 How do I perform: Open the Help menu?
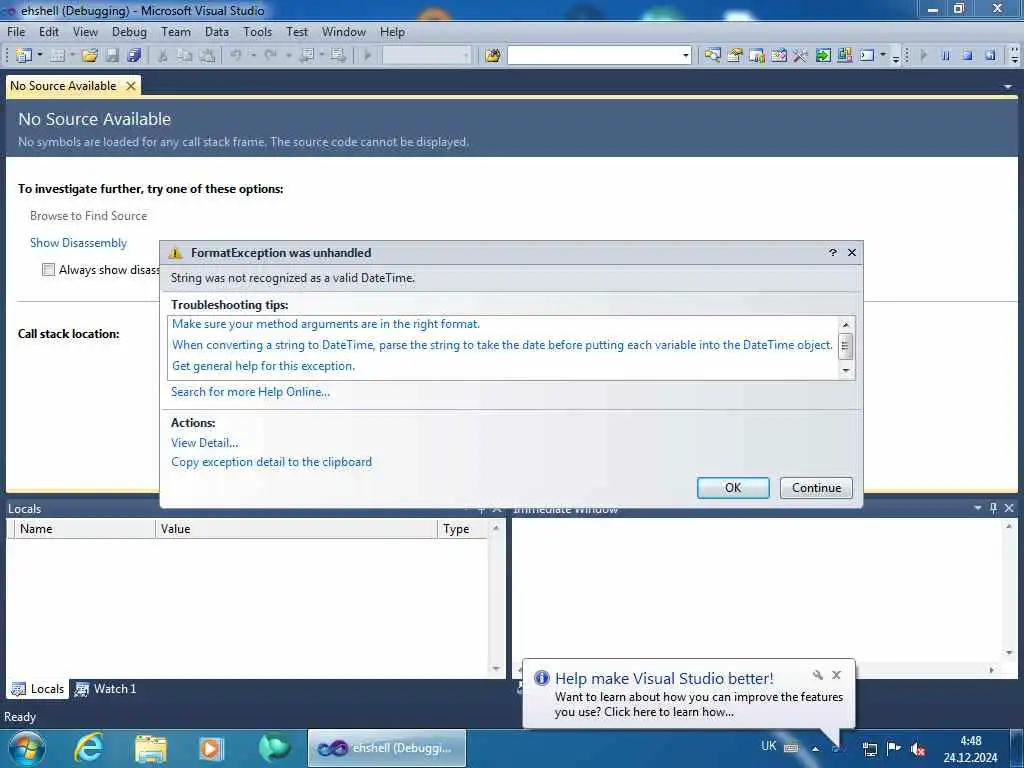point(392,31)
